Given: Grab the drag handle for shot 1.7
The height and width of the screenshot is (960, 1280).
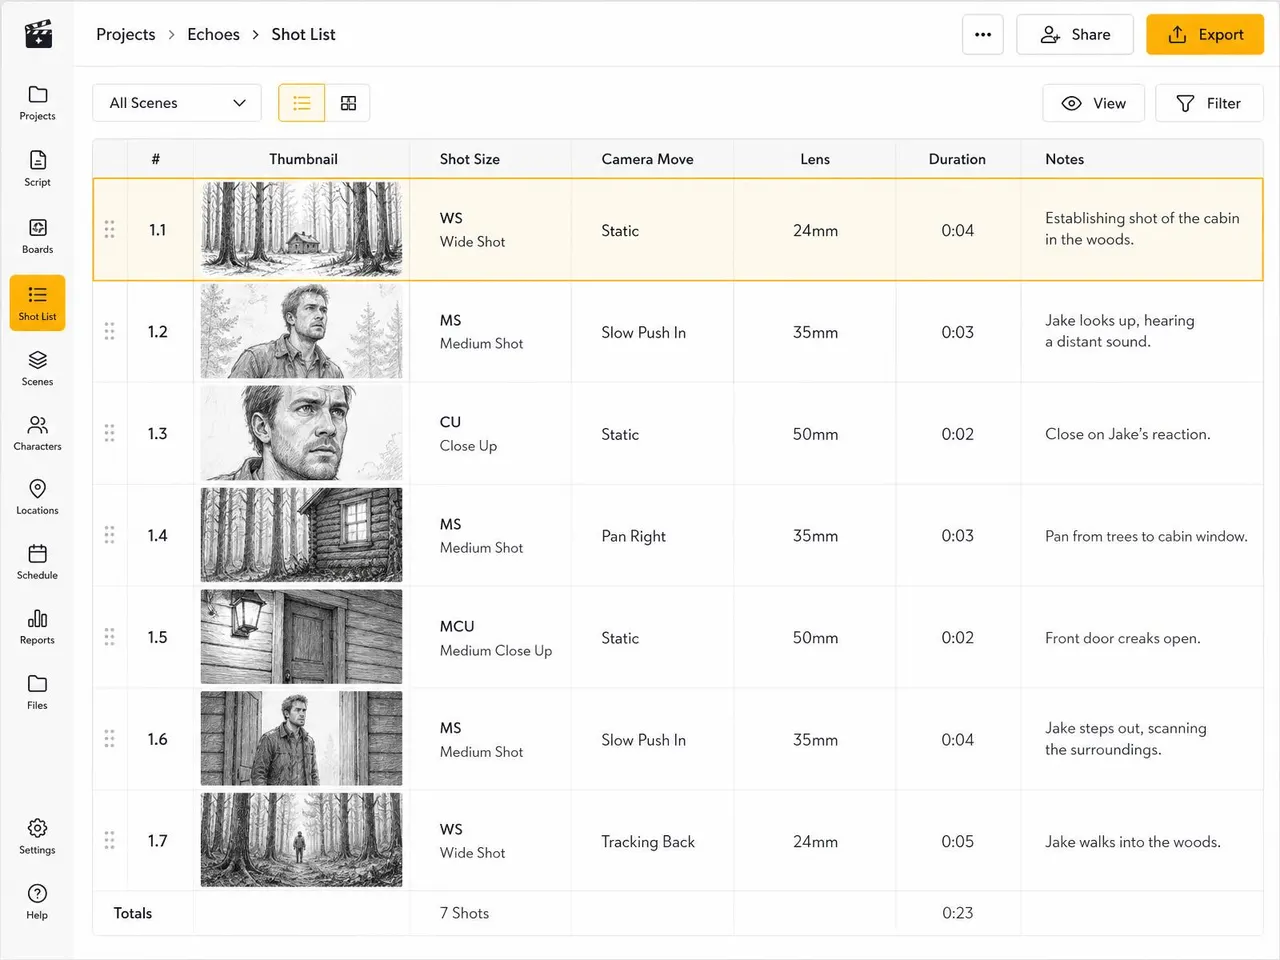Looking at the screenshot, I should (110, 840).
